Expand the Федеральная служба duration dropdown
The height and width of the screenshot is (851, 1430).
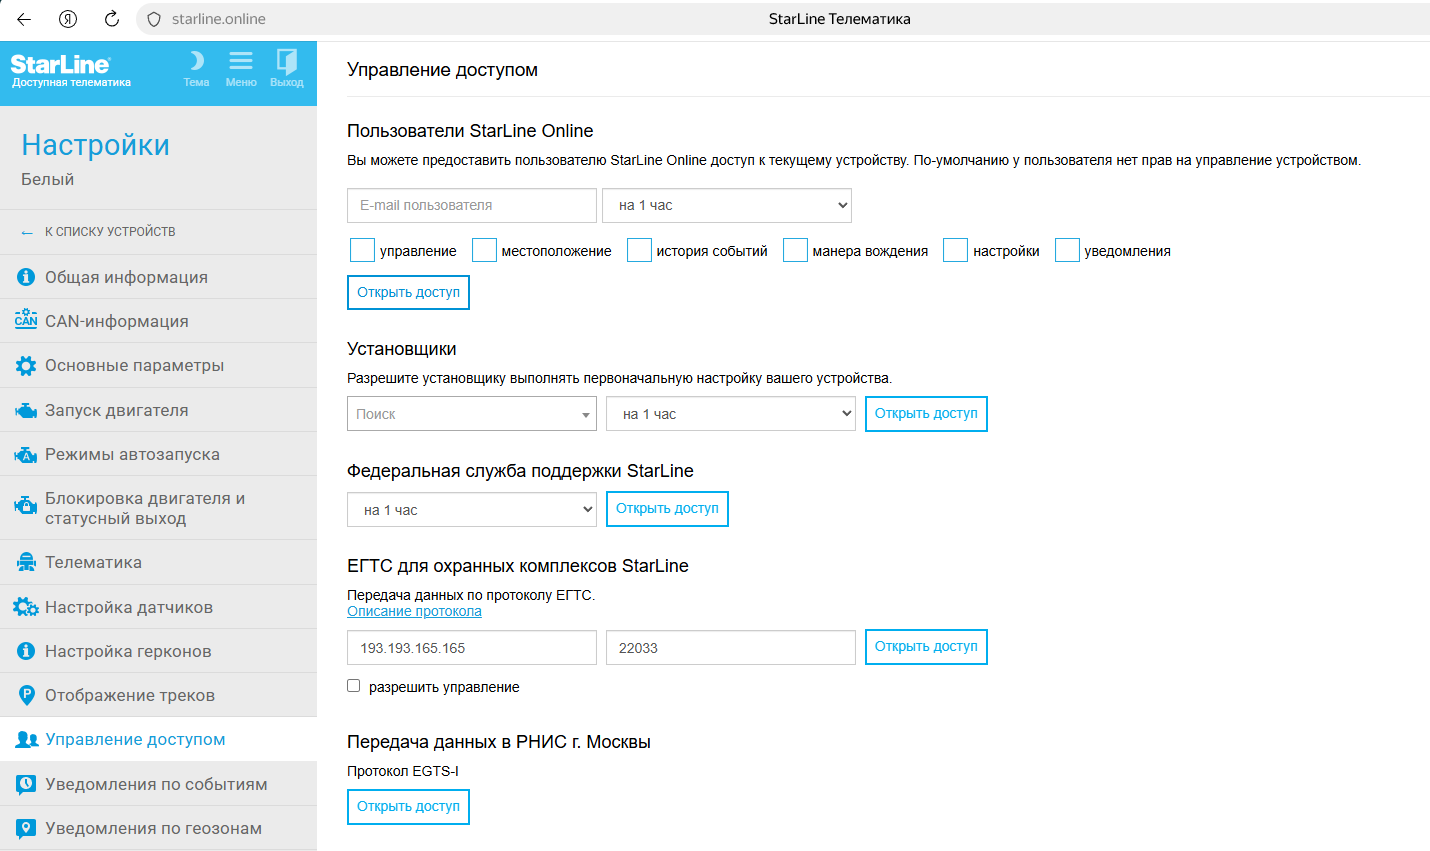coord(472,510)
